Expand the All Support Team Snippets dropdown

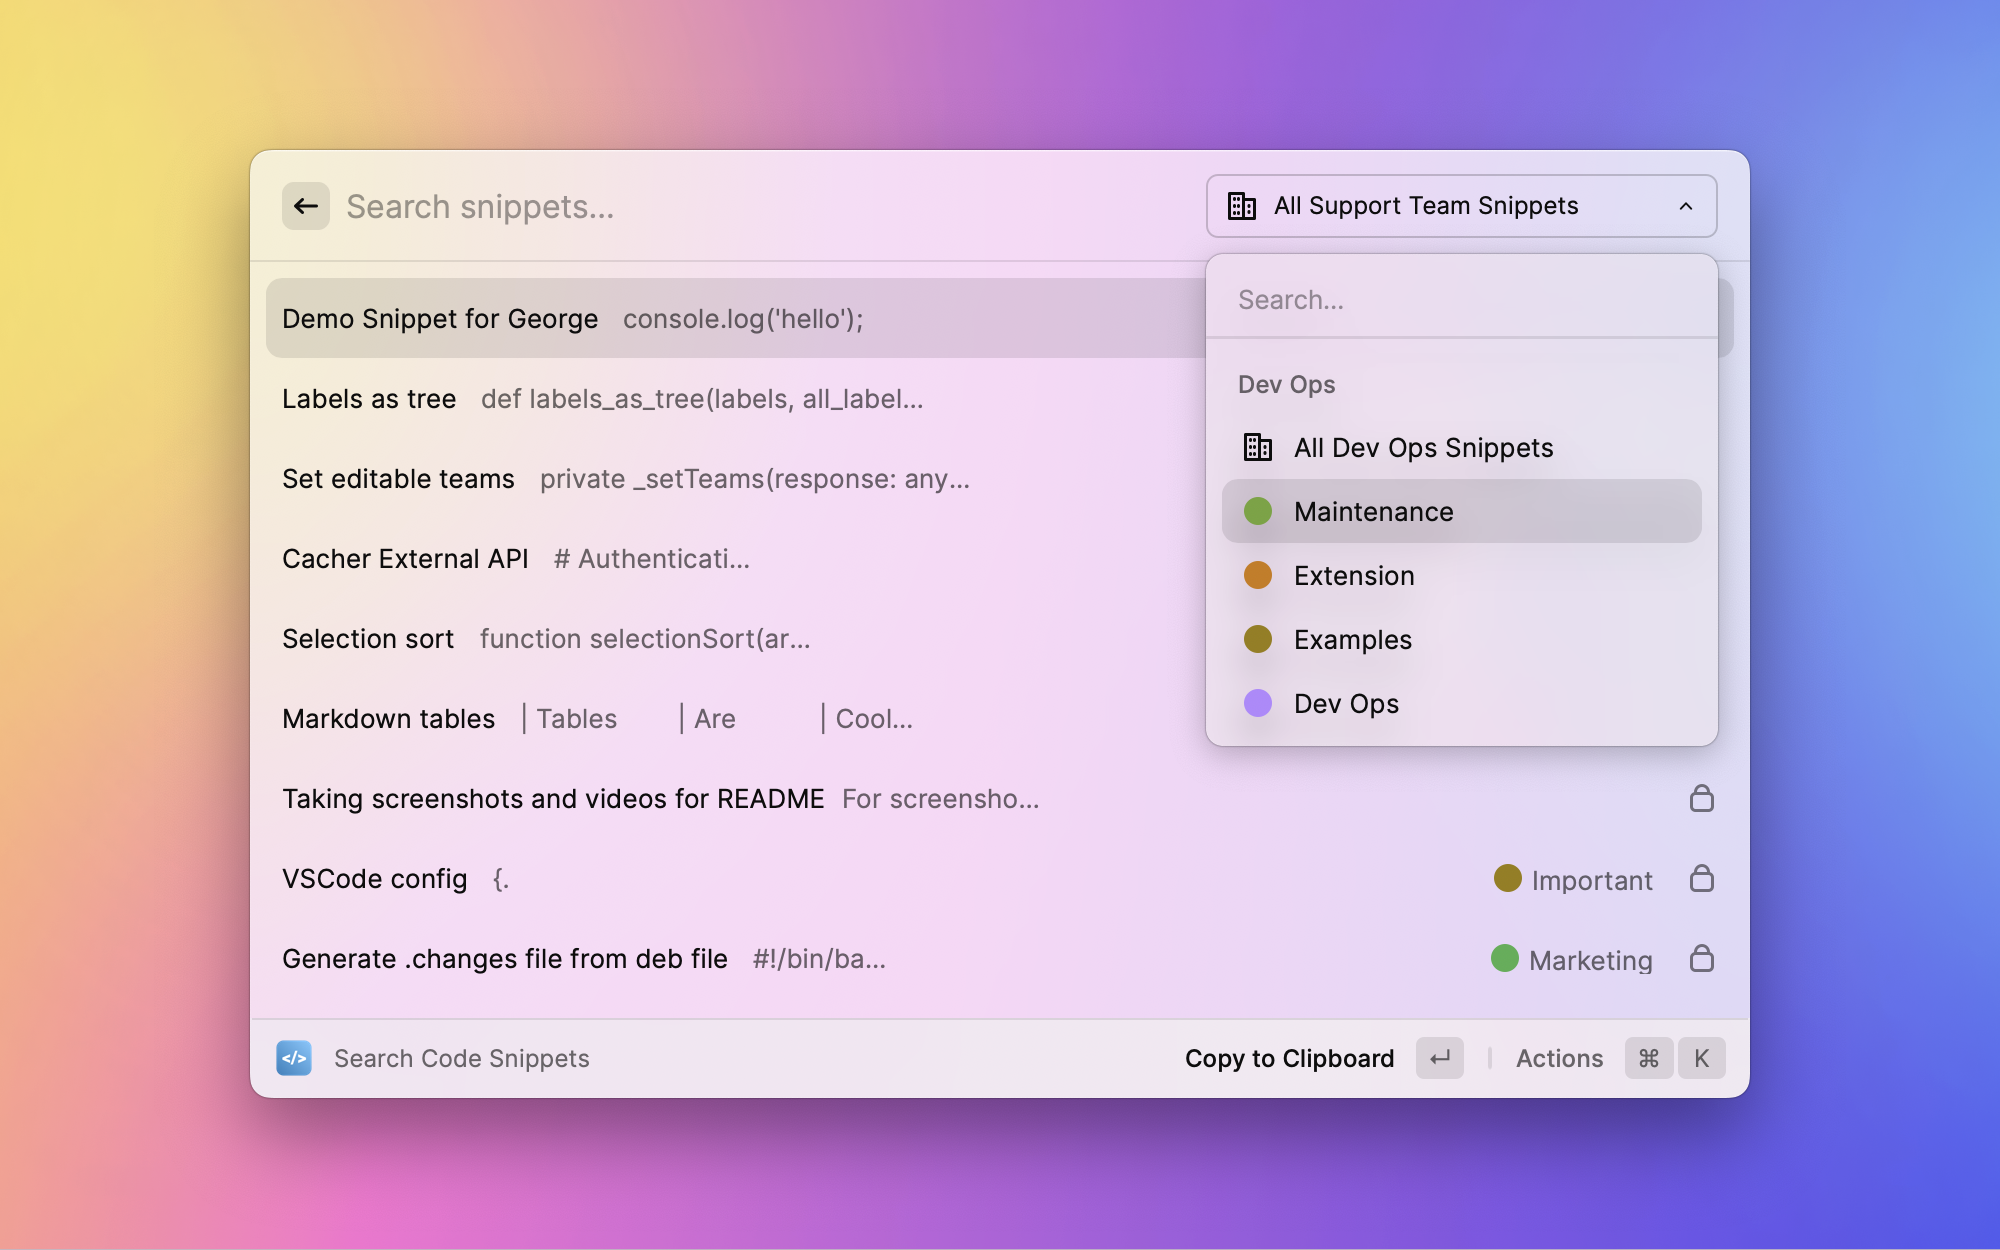(1461, 206)
